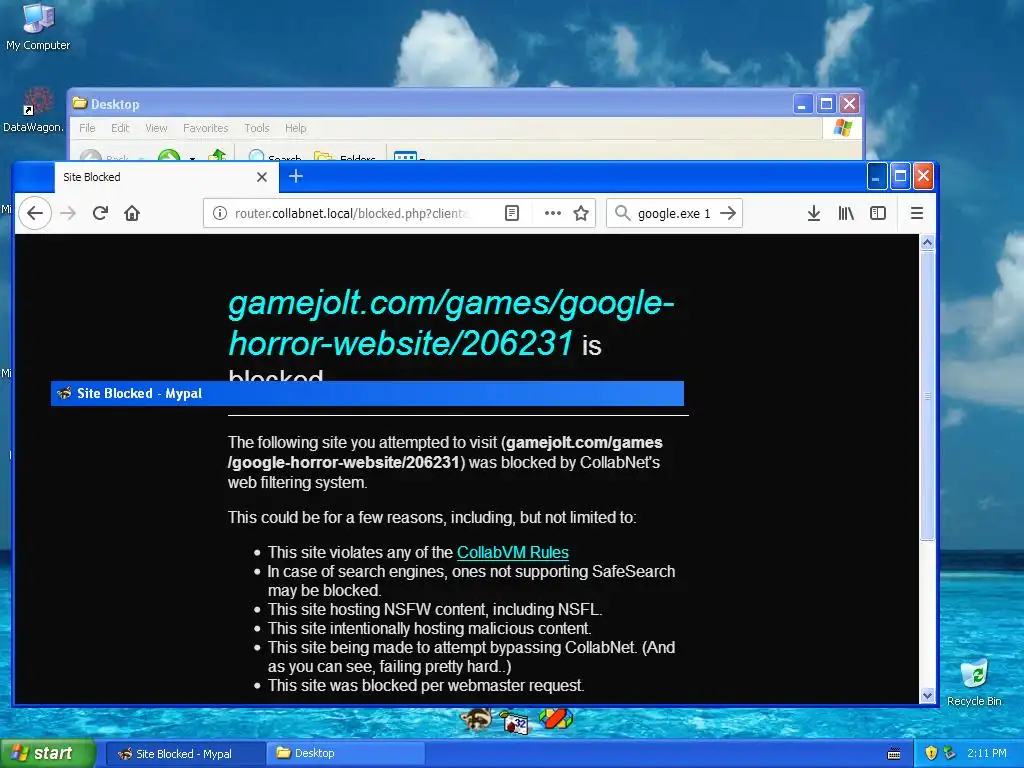Image resolution: width=1024 pixels, height=768 pixels.
Task: Open the Mypal hamburger menu
Action: [x=917, y=214]
